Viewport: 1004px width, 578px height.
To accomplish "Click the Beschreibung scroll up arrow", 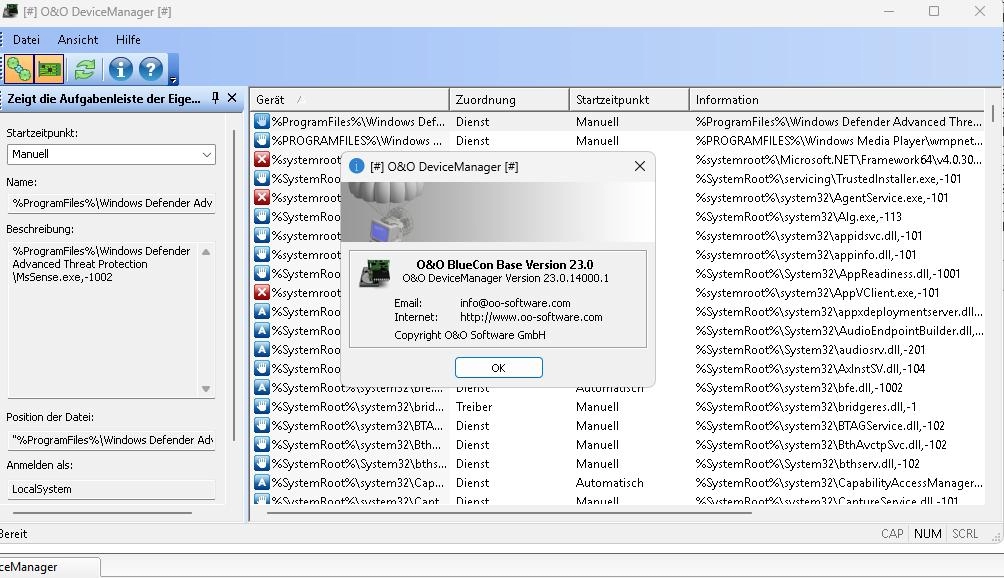I will coord(206,252).
